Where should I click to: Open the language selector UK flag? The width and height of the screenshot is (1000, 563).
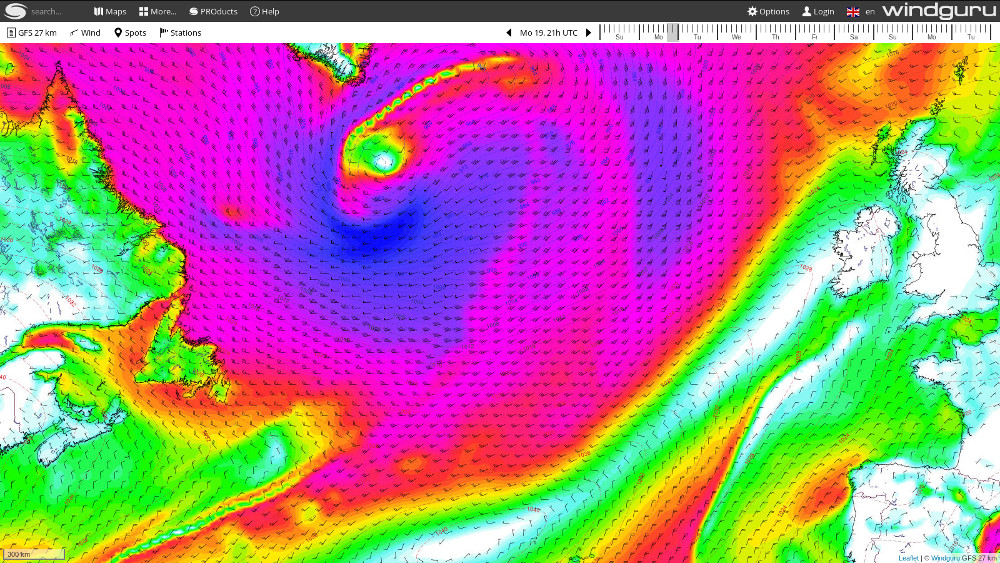(853, 12)
